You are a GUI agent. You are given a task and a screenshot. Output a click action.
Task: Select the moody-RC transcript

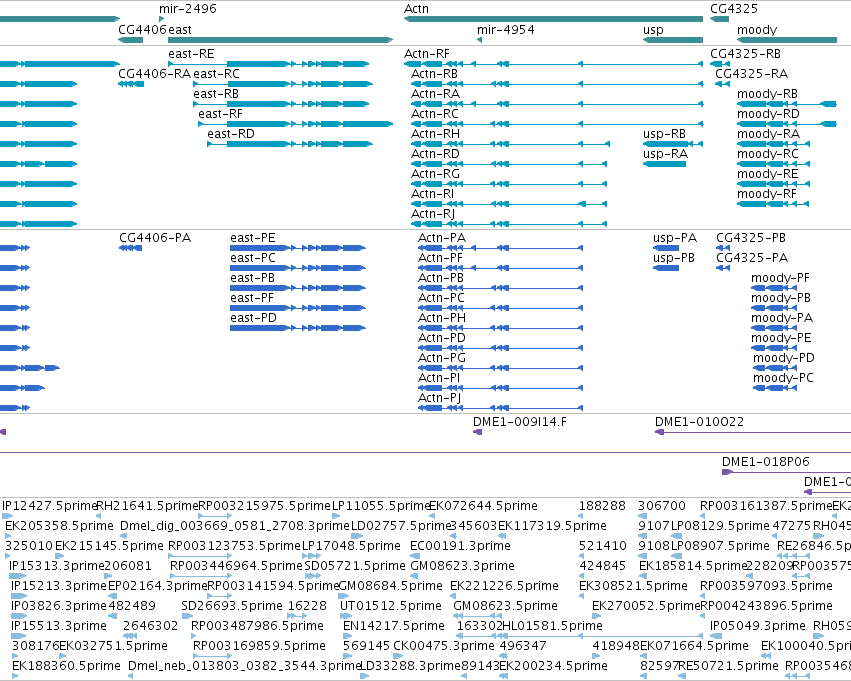click(x=773, y=164)
